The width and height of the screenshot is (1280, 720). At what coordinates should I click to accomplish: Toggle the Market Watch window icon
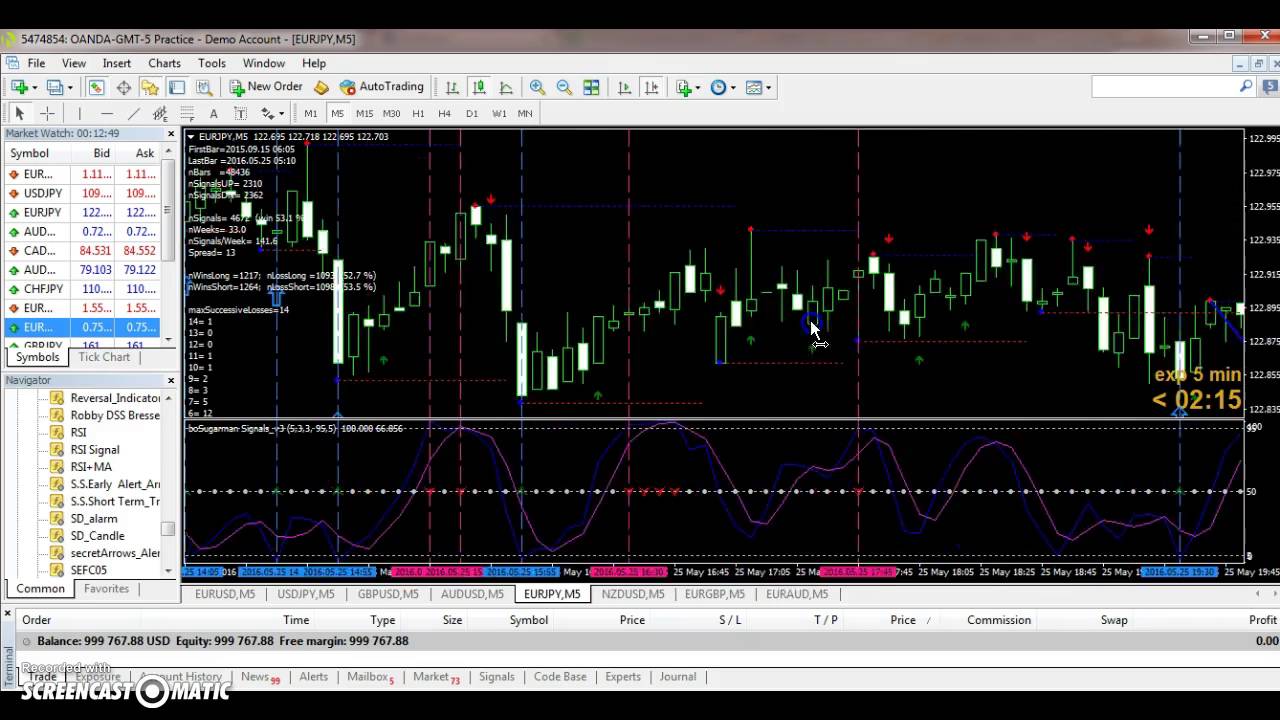96,87
